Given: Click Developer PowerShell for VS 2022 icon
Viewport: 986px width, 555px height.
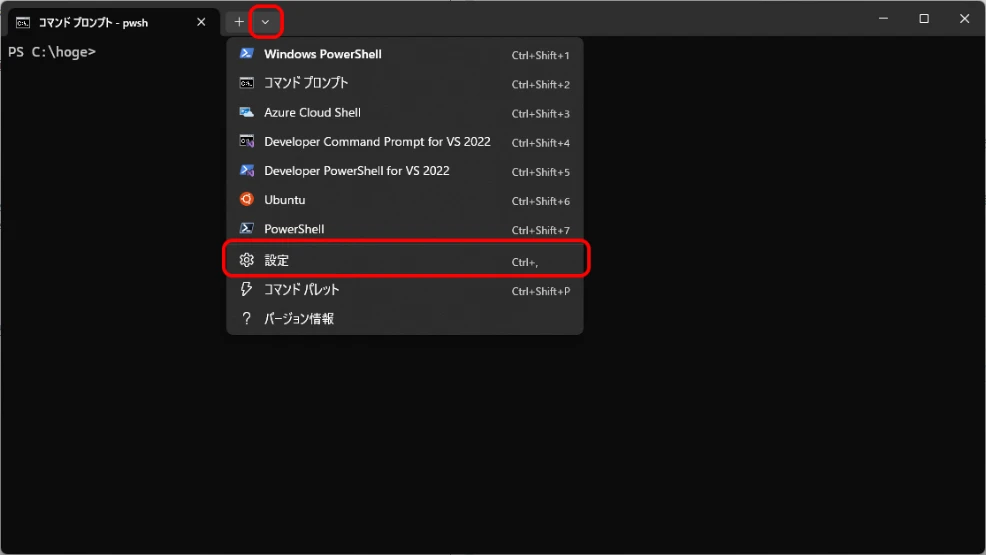Looking at the screenshot, I should (246, 171).
